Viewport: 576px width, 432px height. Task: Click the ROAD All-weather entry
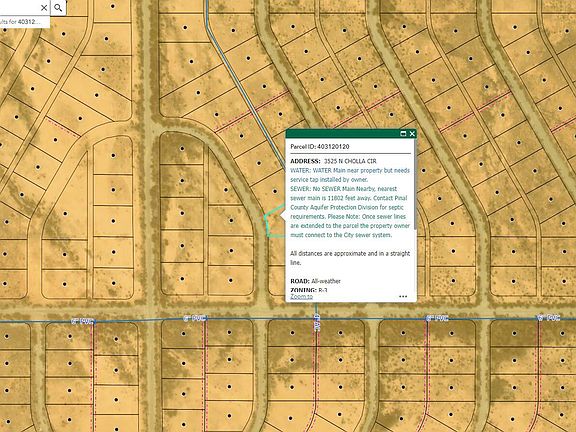click(x=315, y=281)
